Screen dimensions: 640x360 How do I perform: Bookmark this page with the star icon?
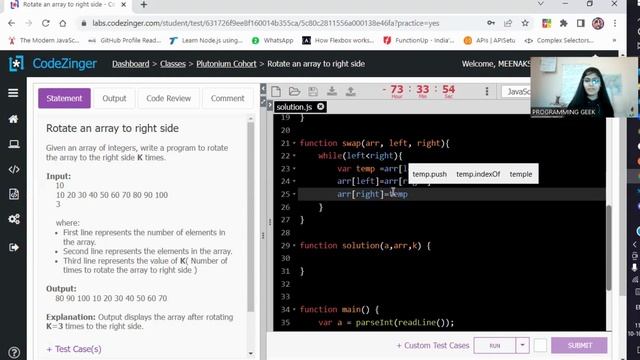point(525,23)
